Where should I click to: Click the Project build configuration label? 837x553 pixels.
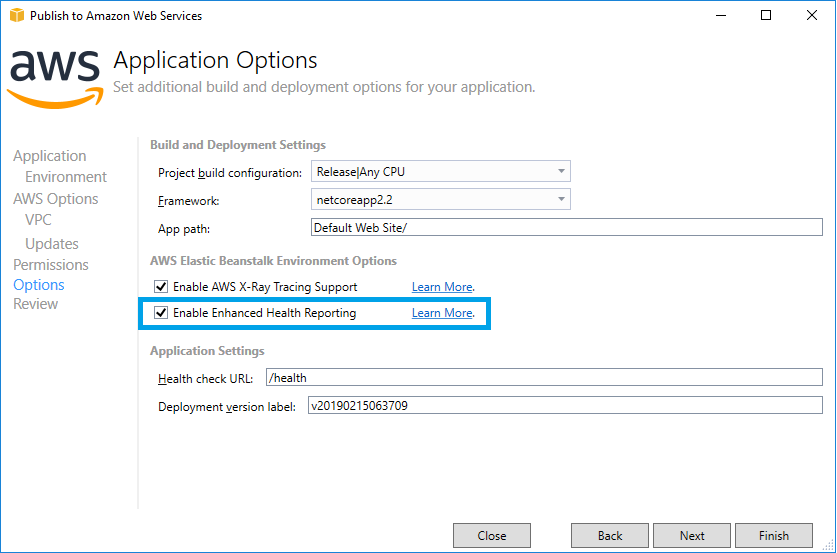click(x=230, y=173)
